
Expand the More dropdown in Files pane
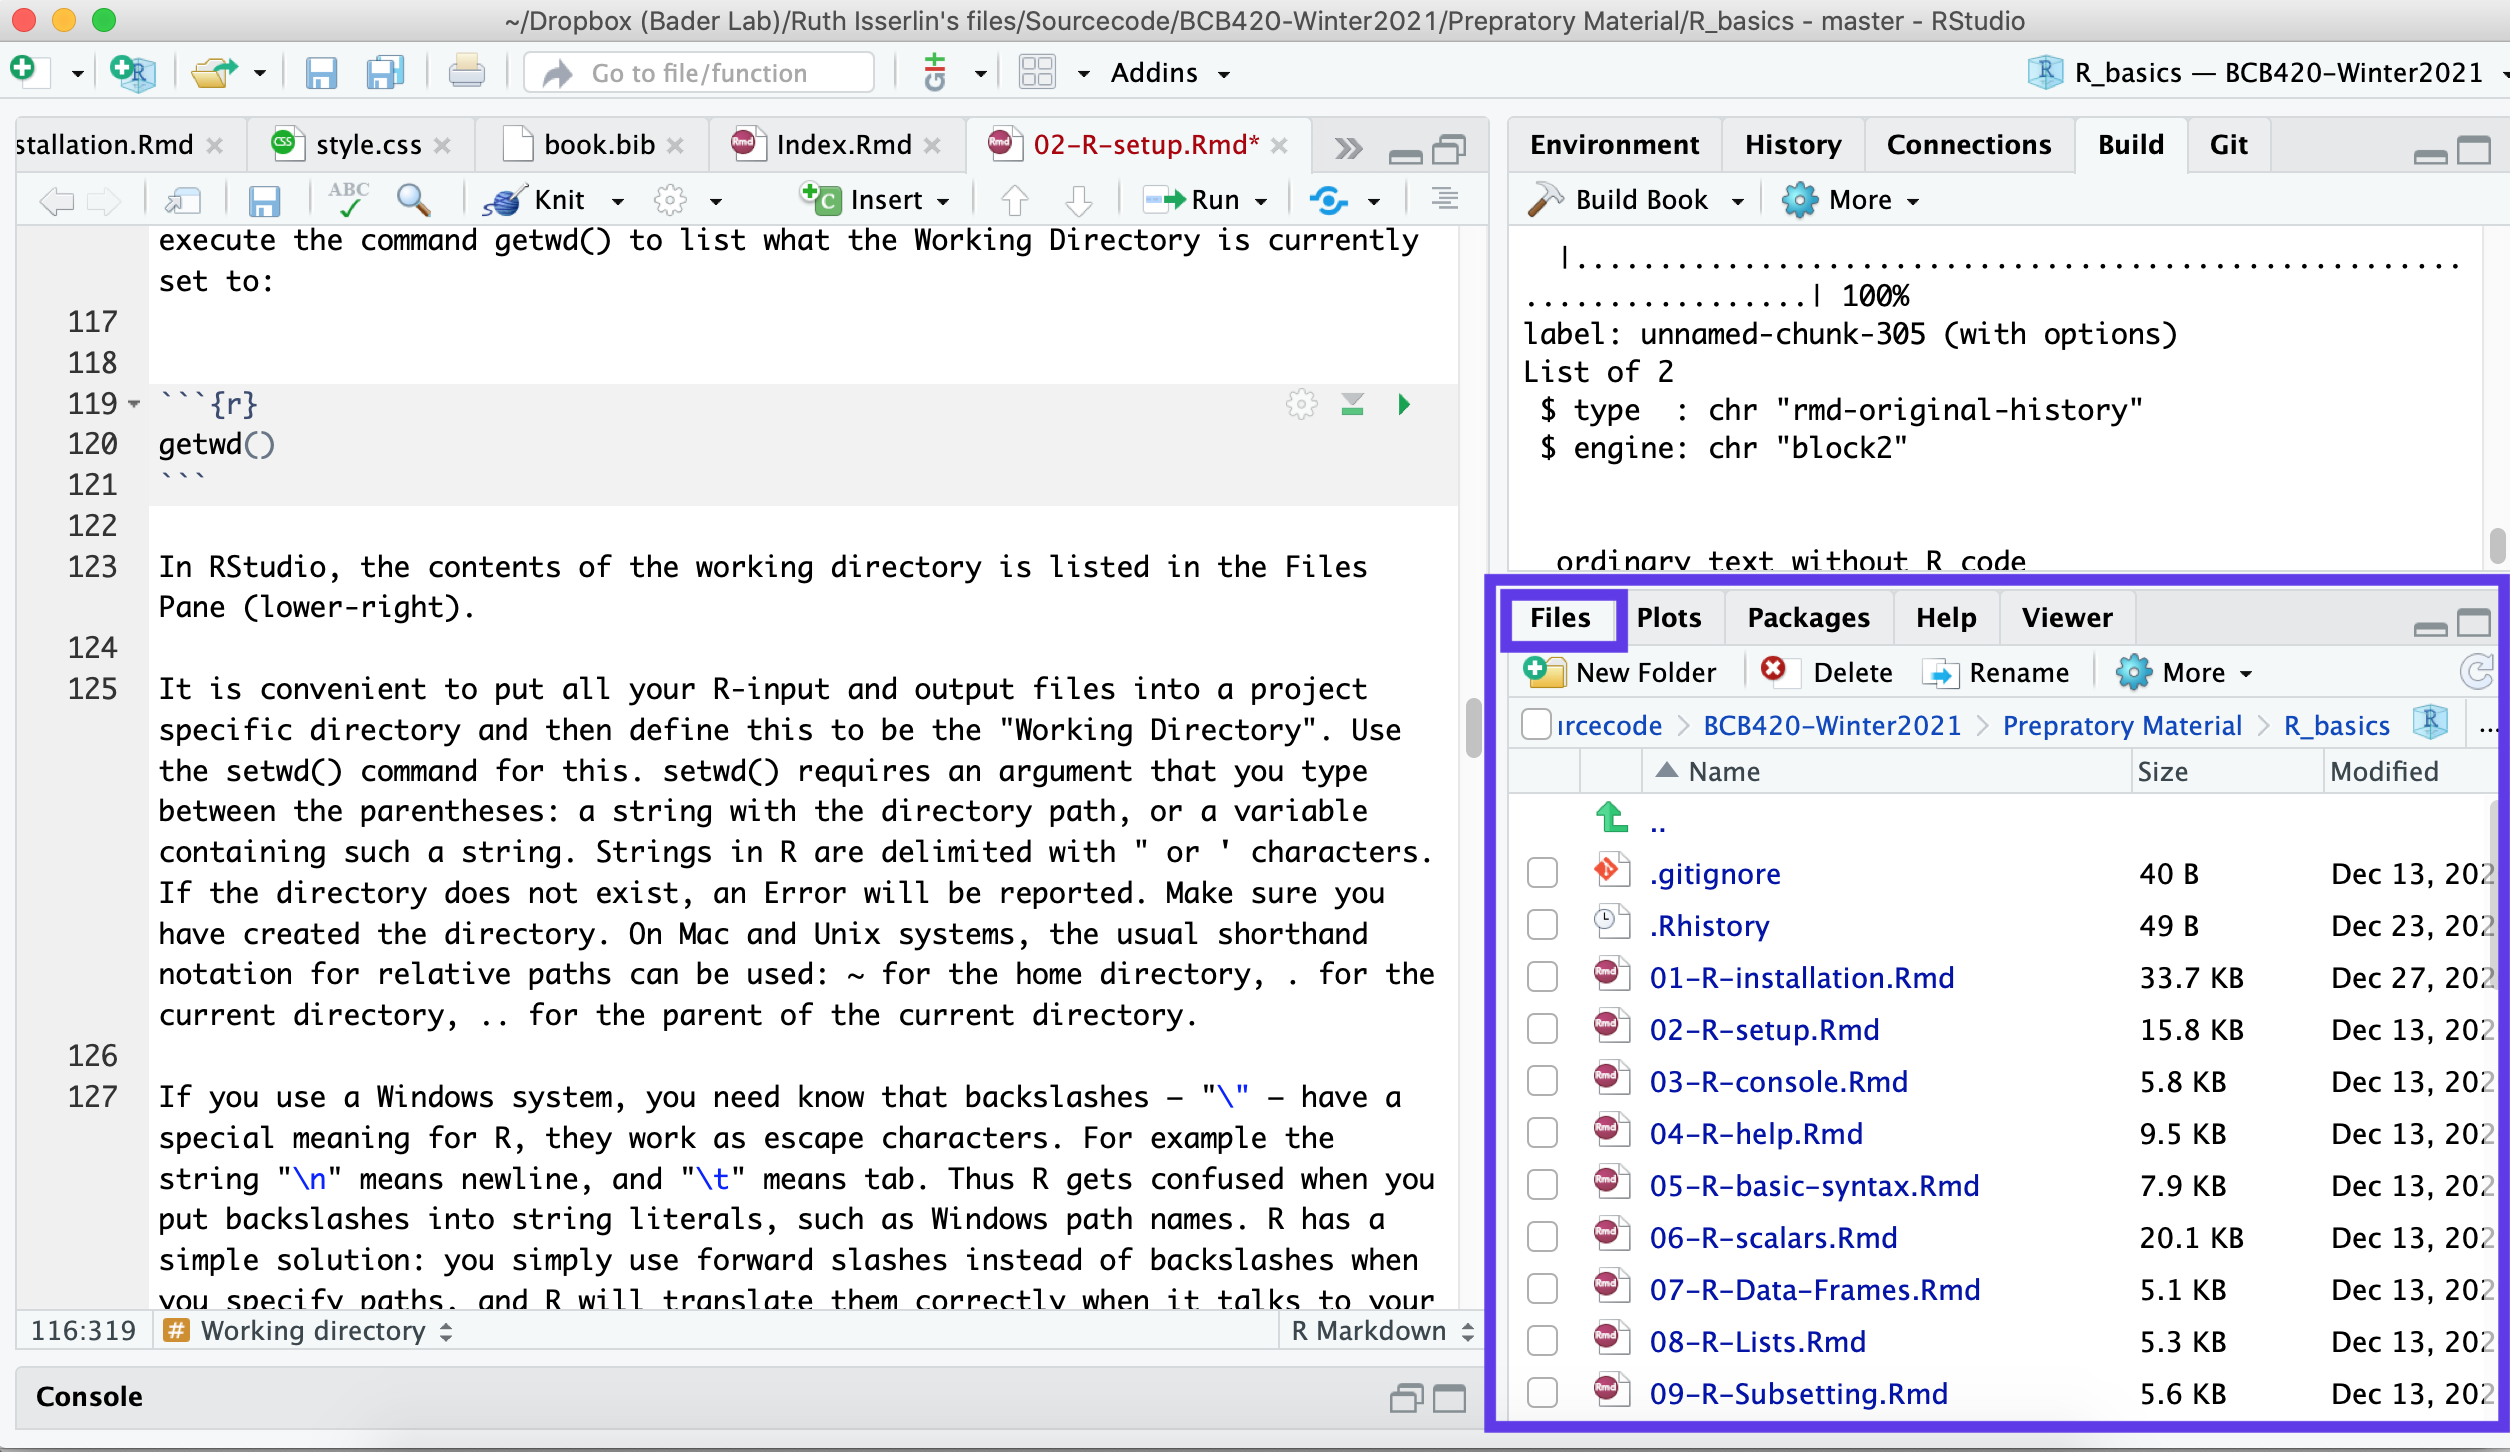[x=2185, y=672]
